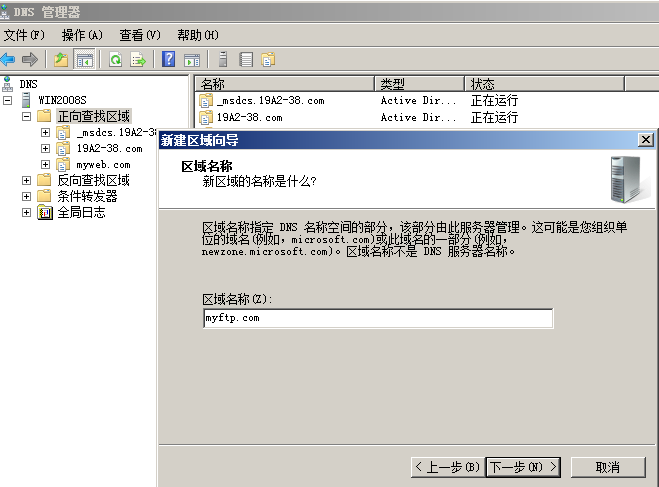
Task: Open Help with the question mark icon
Action: tap(169, 59)
